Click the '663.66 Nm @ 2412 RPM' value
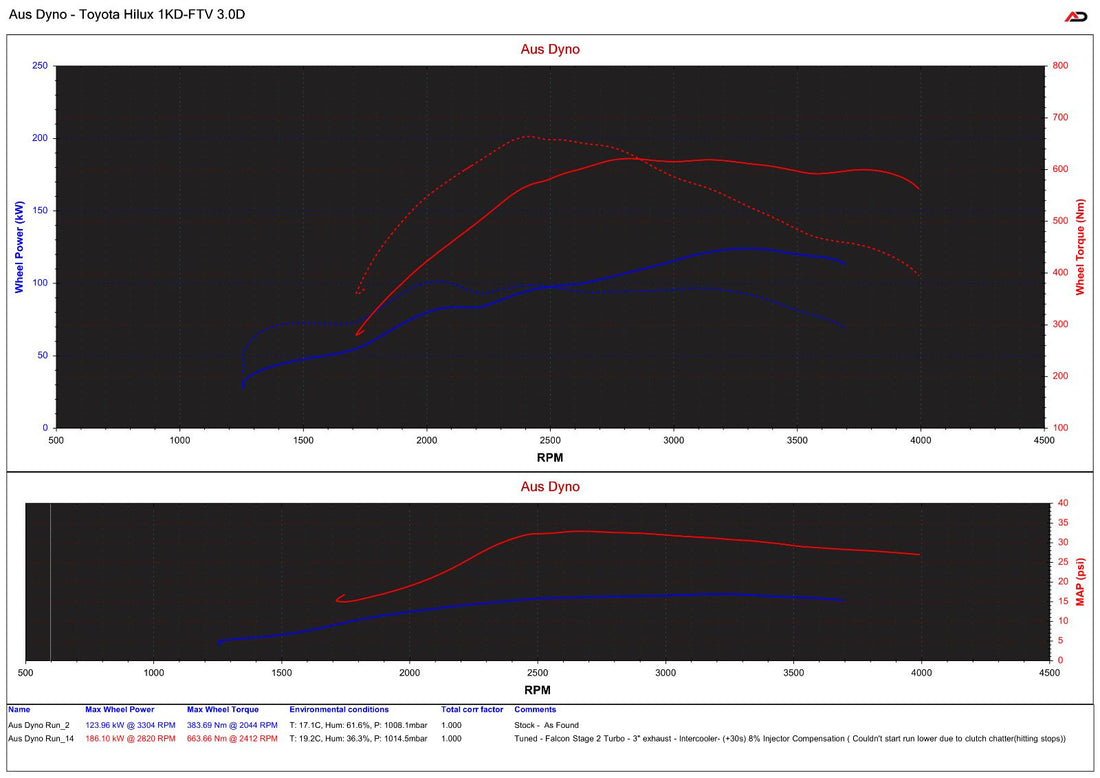 pos(232,738)
